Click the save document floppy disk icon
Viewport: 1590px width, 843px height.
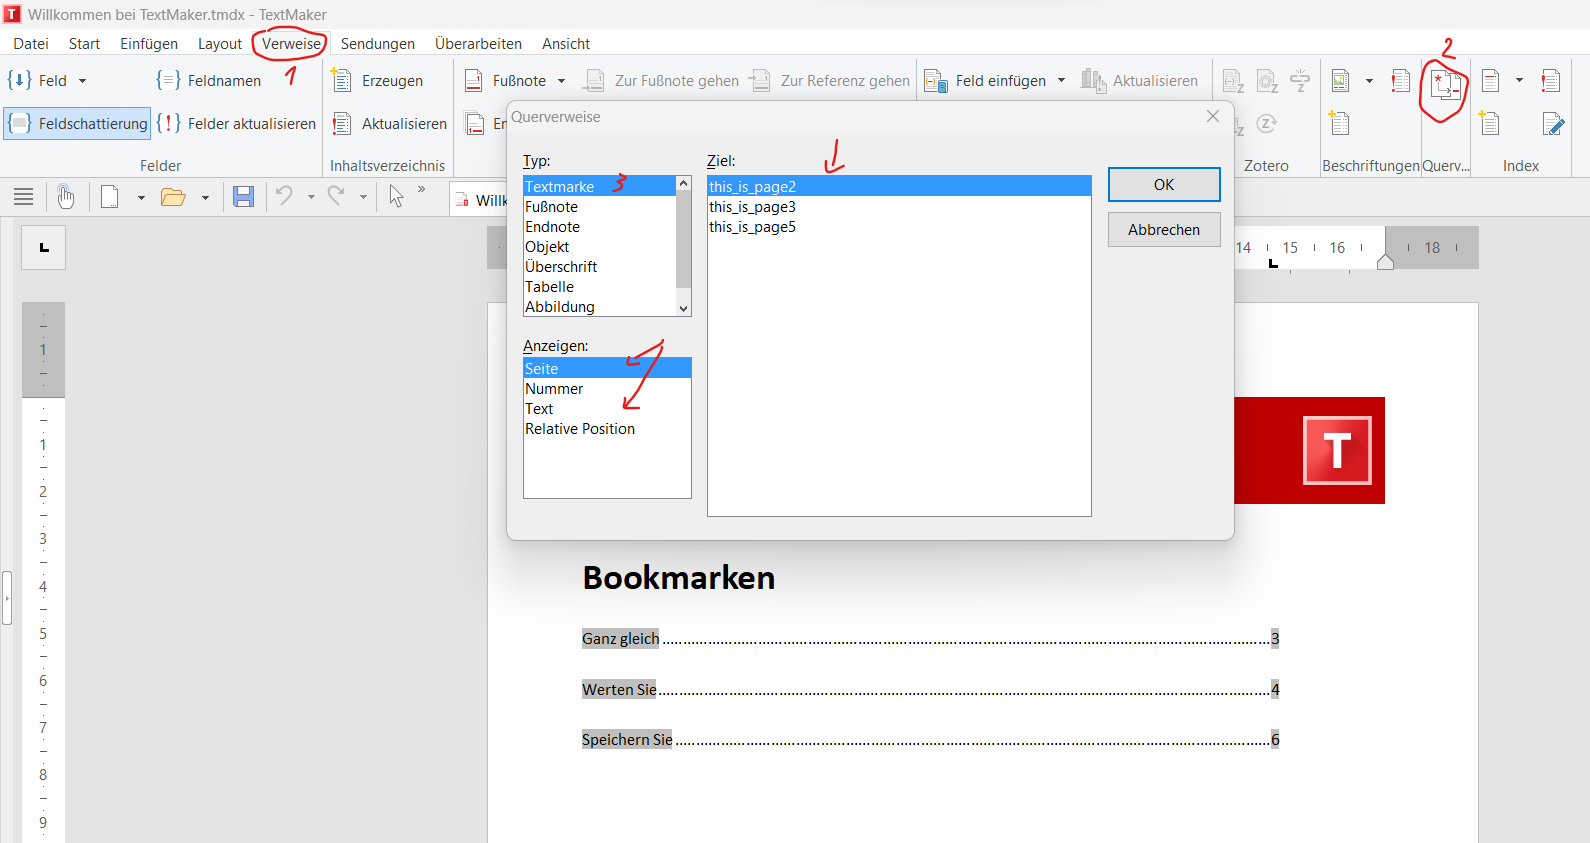tap(243, 197)
